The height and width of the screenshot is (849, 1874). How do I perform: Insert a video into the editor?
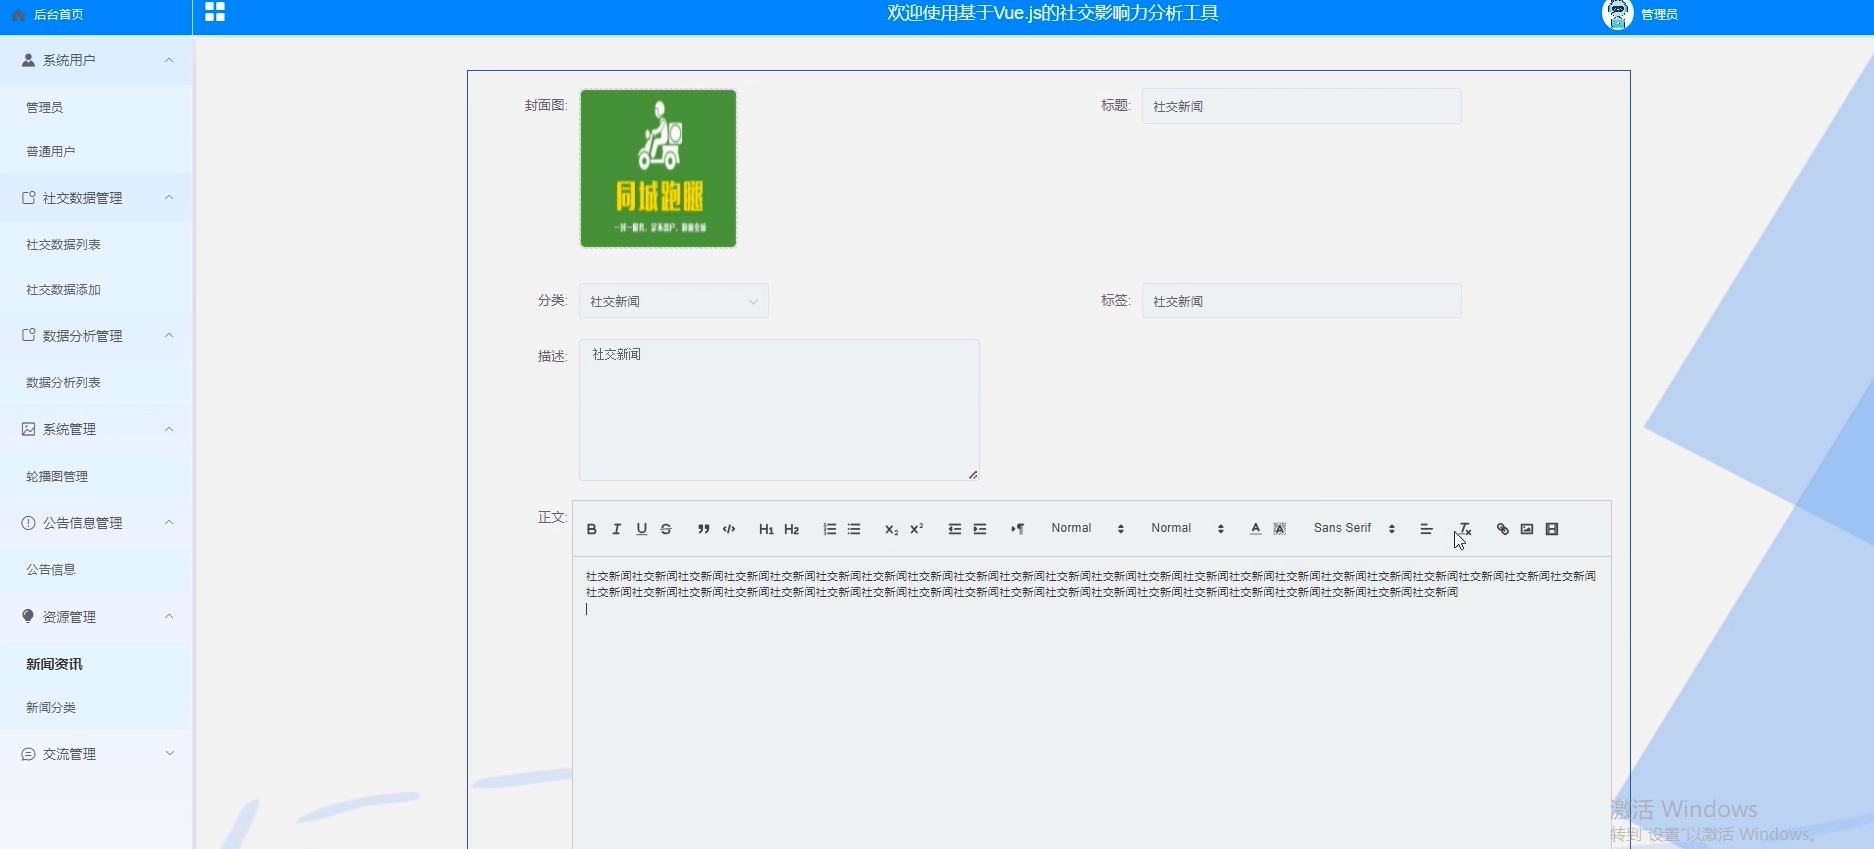[x=1552, y=529]
